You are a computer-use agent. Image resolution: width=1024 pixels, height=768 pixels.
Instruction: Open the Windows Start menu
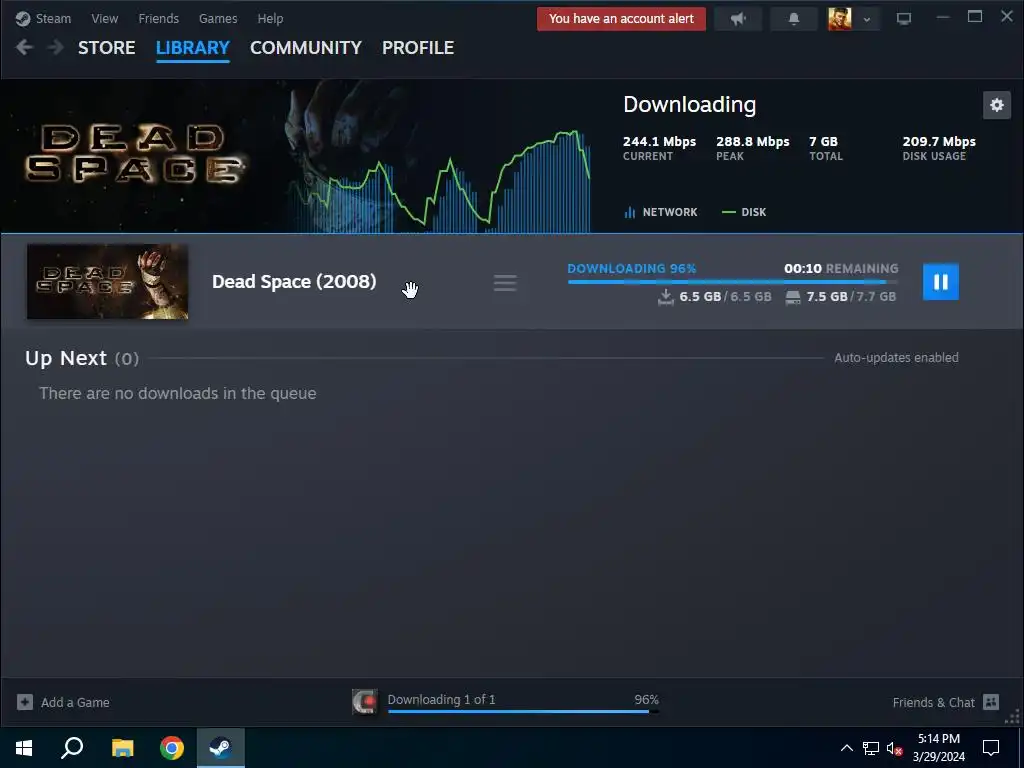point(24,748)
